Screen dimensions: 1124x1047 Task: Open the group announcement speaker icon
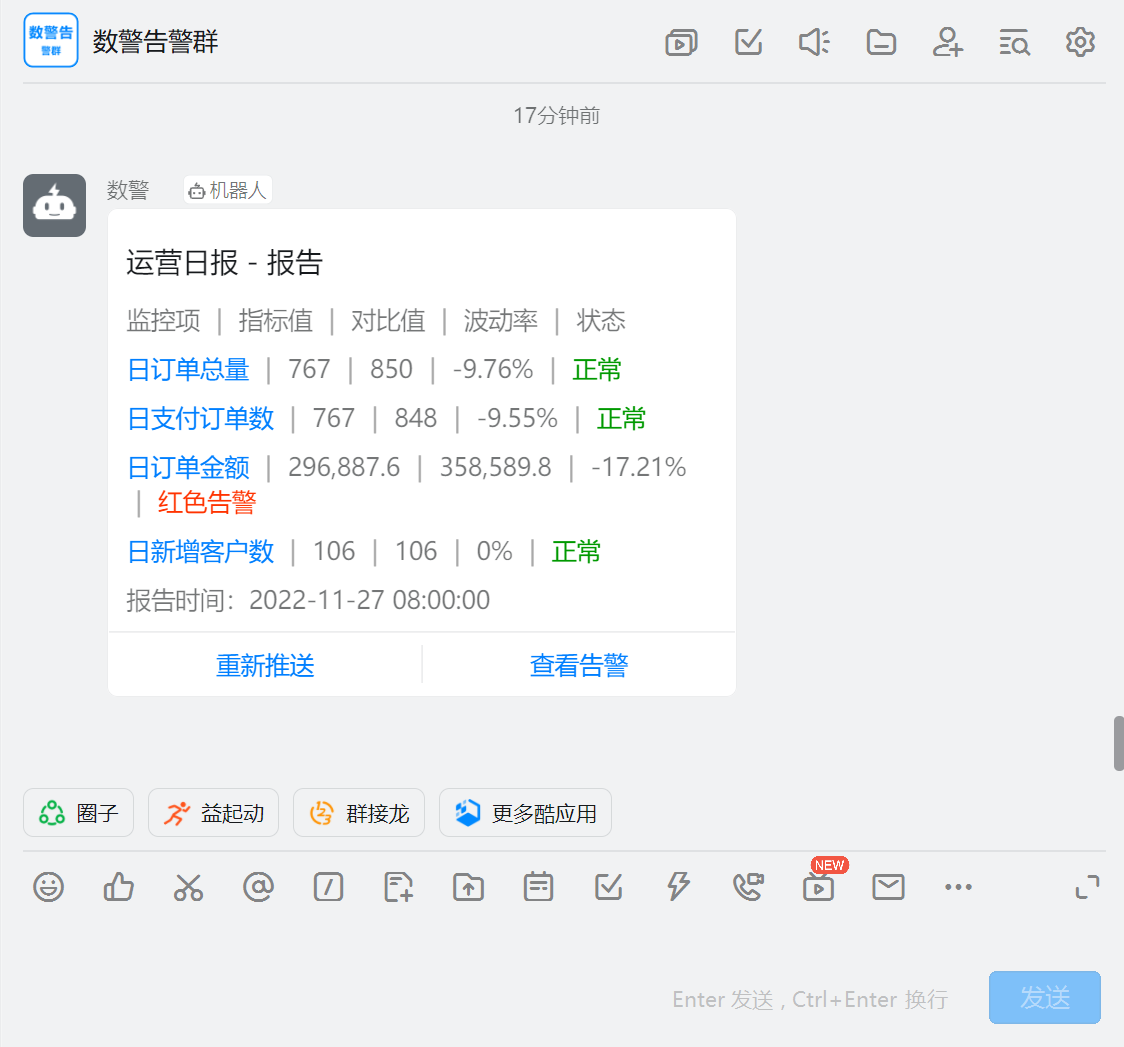tap(814, 42)
